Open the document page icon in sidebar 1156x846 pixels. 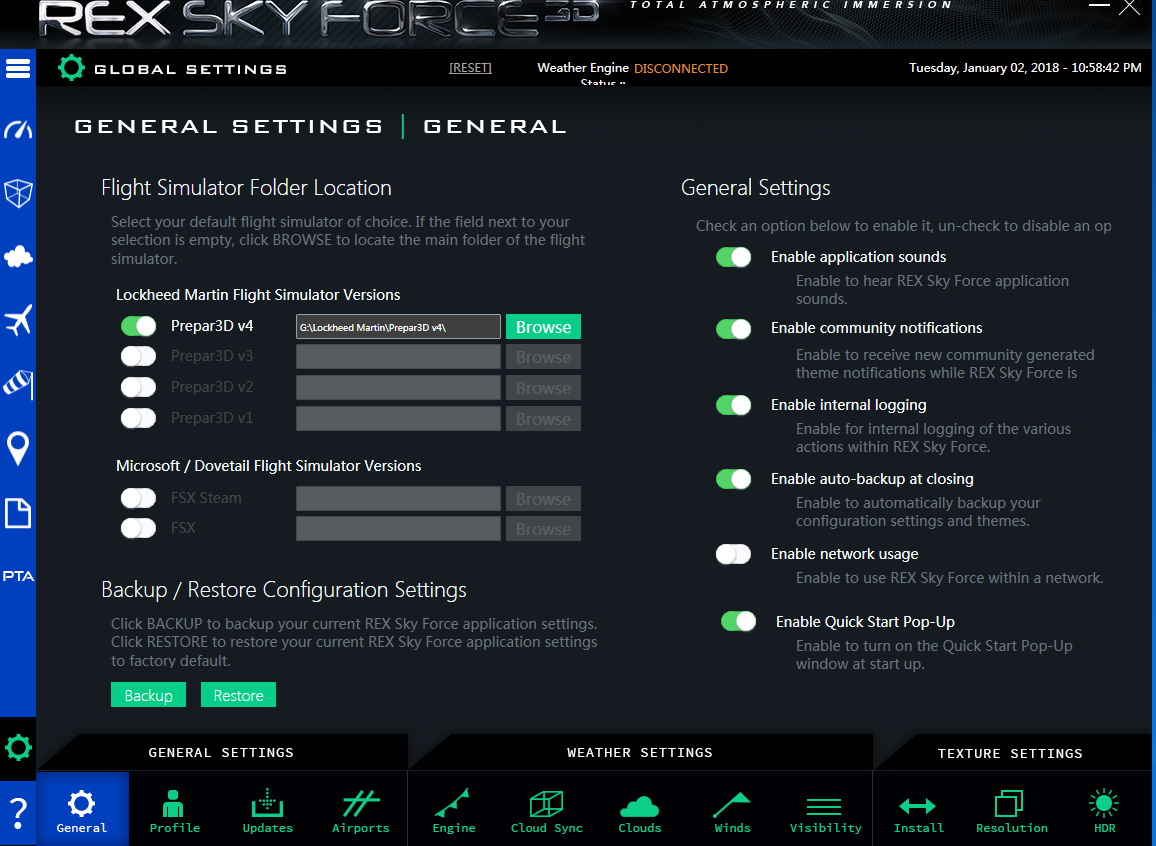pos(18,513)
